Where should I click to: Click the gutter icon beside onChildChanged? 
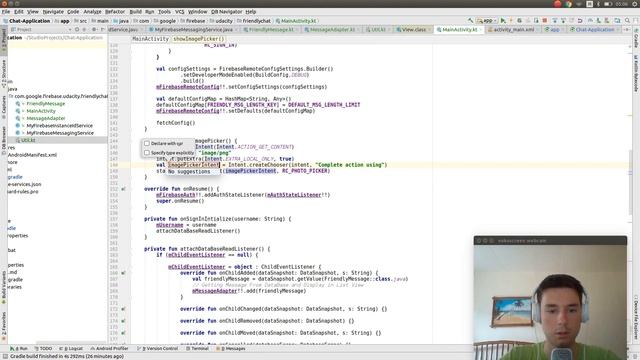coord(123,309)
